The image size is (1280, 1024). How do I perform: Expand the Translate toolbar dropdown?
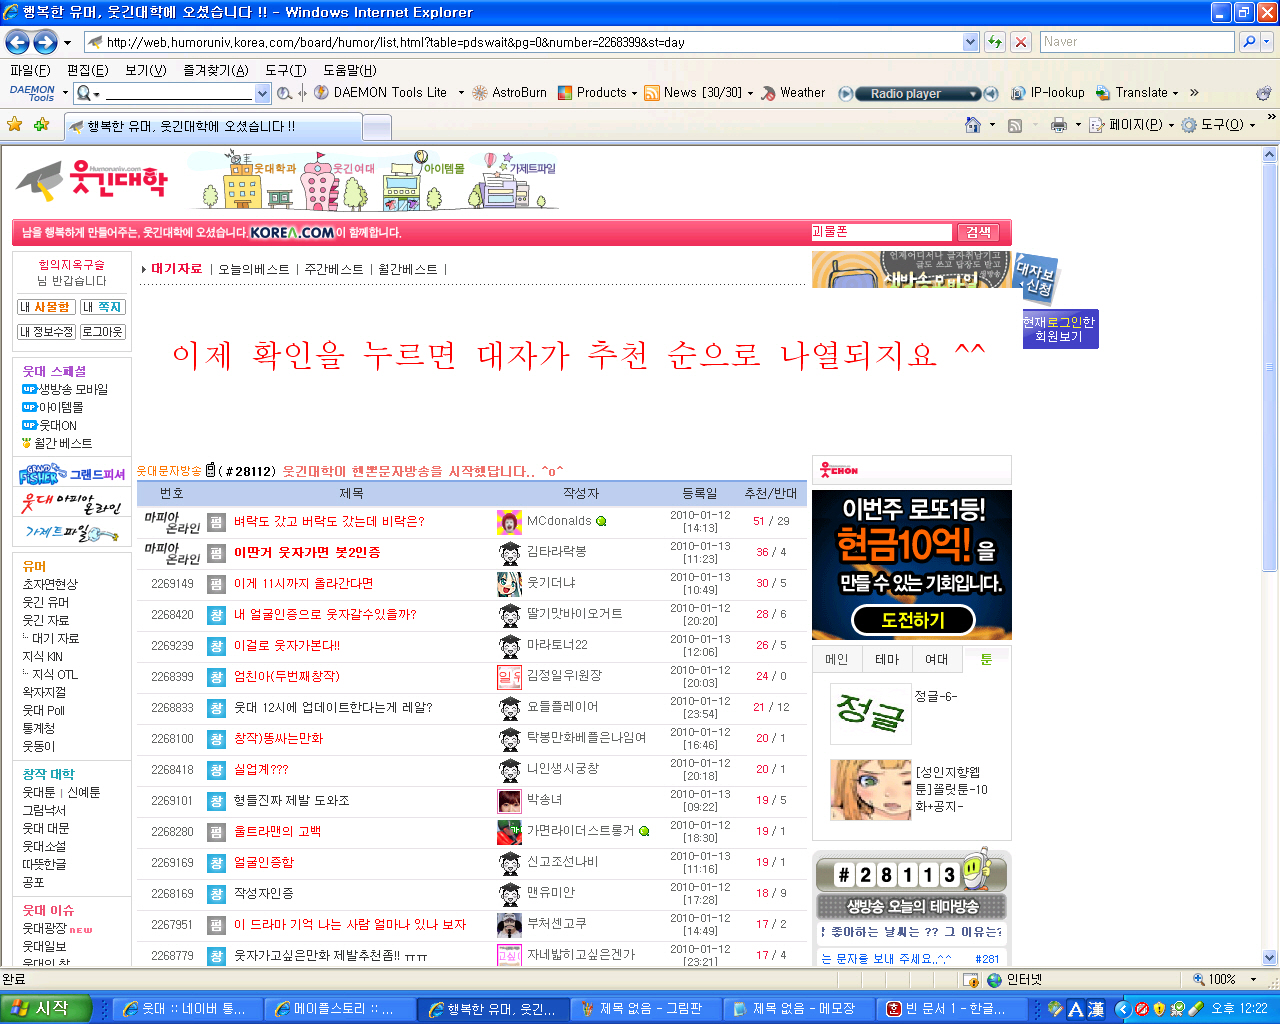click(x=1175, y=93)
